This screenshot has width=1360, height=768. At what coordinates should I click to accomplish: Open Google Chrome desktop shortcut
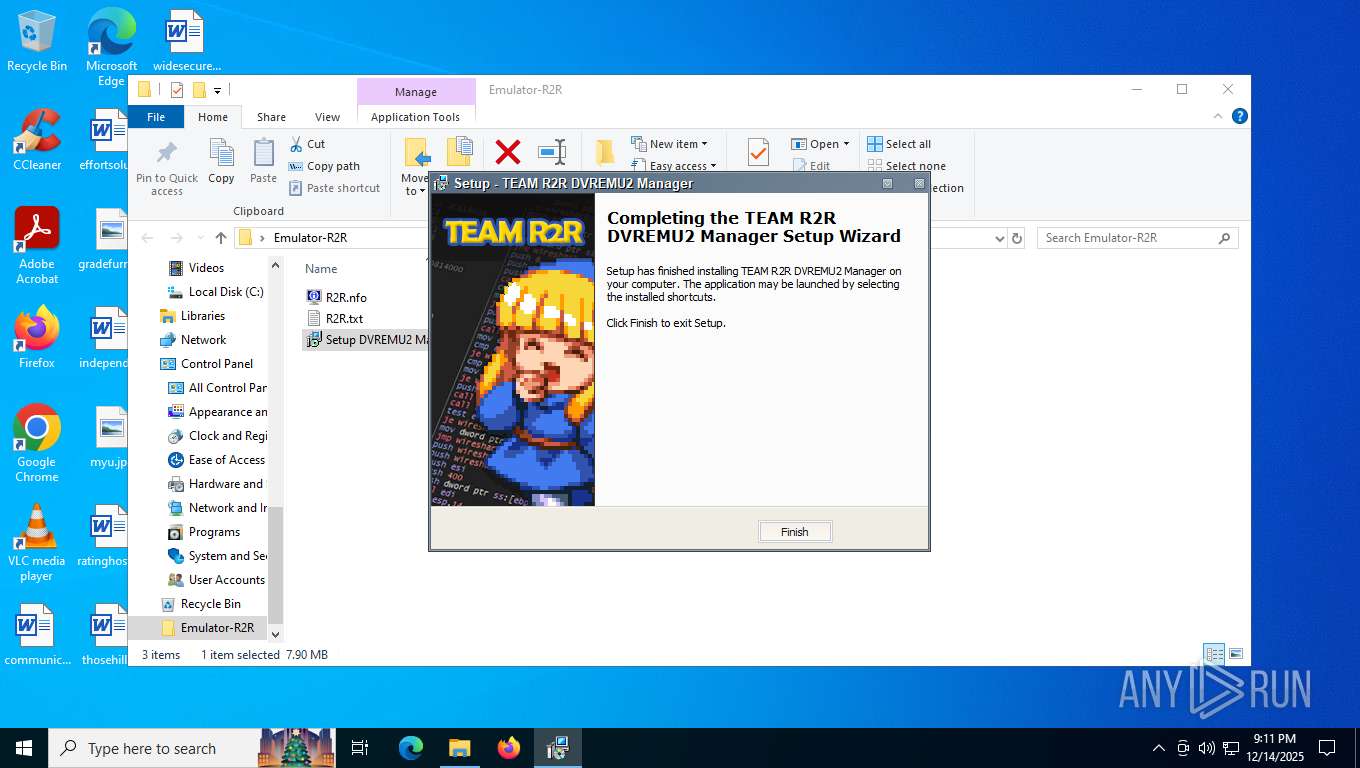pos(37,444)
